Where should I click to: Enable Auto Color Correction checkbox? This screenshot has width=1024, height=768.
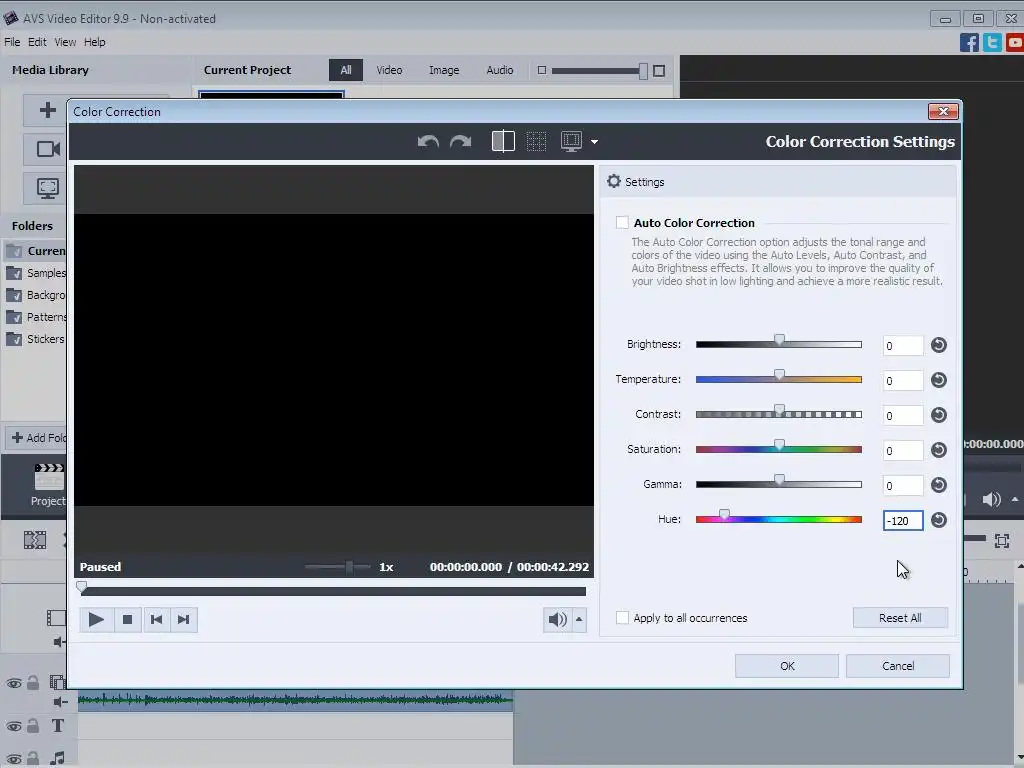click(622, 223)
